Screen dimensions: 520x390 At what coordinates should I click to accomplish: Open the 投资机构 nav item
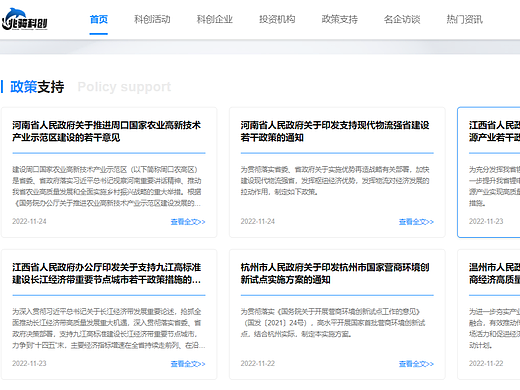(x=277, y=19)
